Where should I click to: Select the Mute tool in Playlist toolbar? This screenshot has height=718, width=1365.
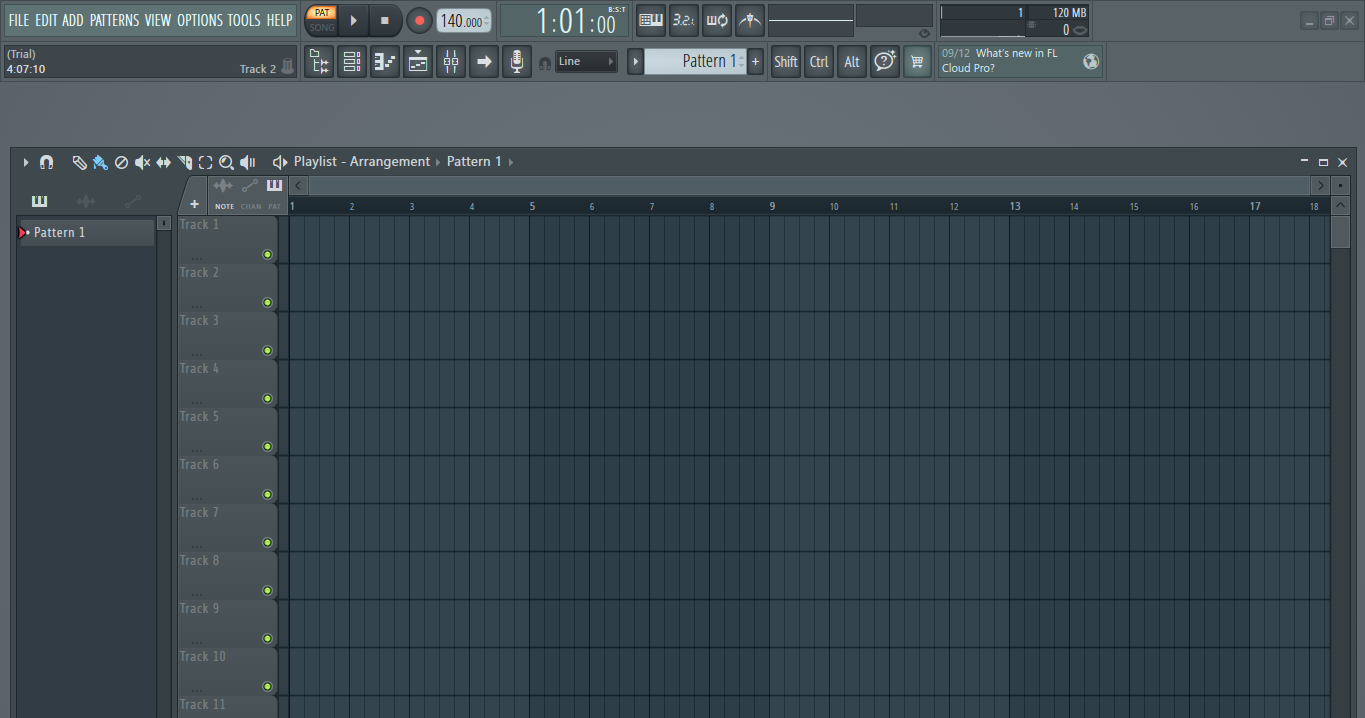(x=142, y=162)
